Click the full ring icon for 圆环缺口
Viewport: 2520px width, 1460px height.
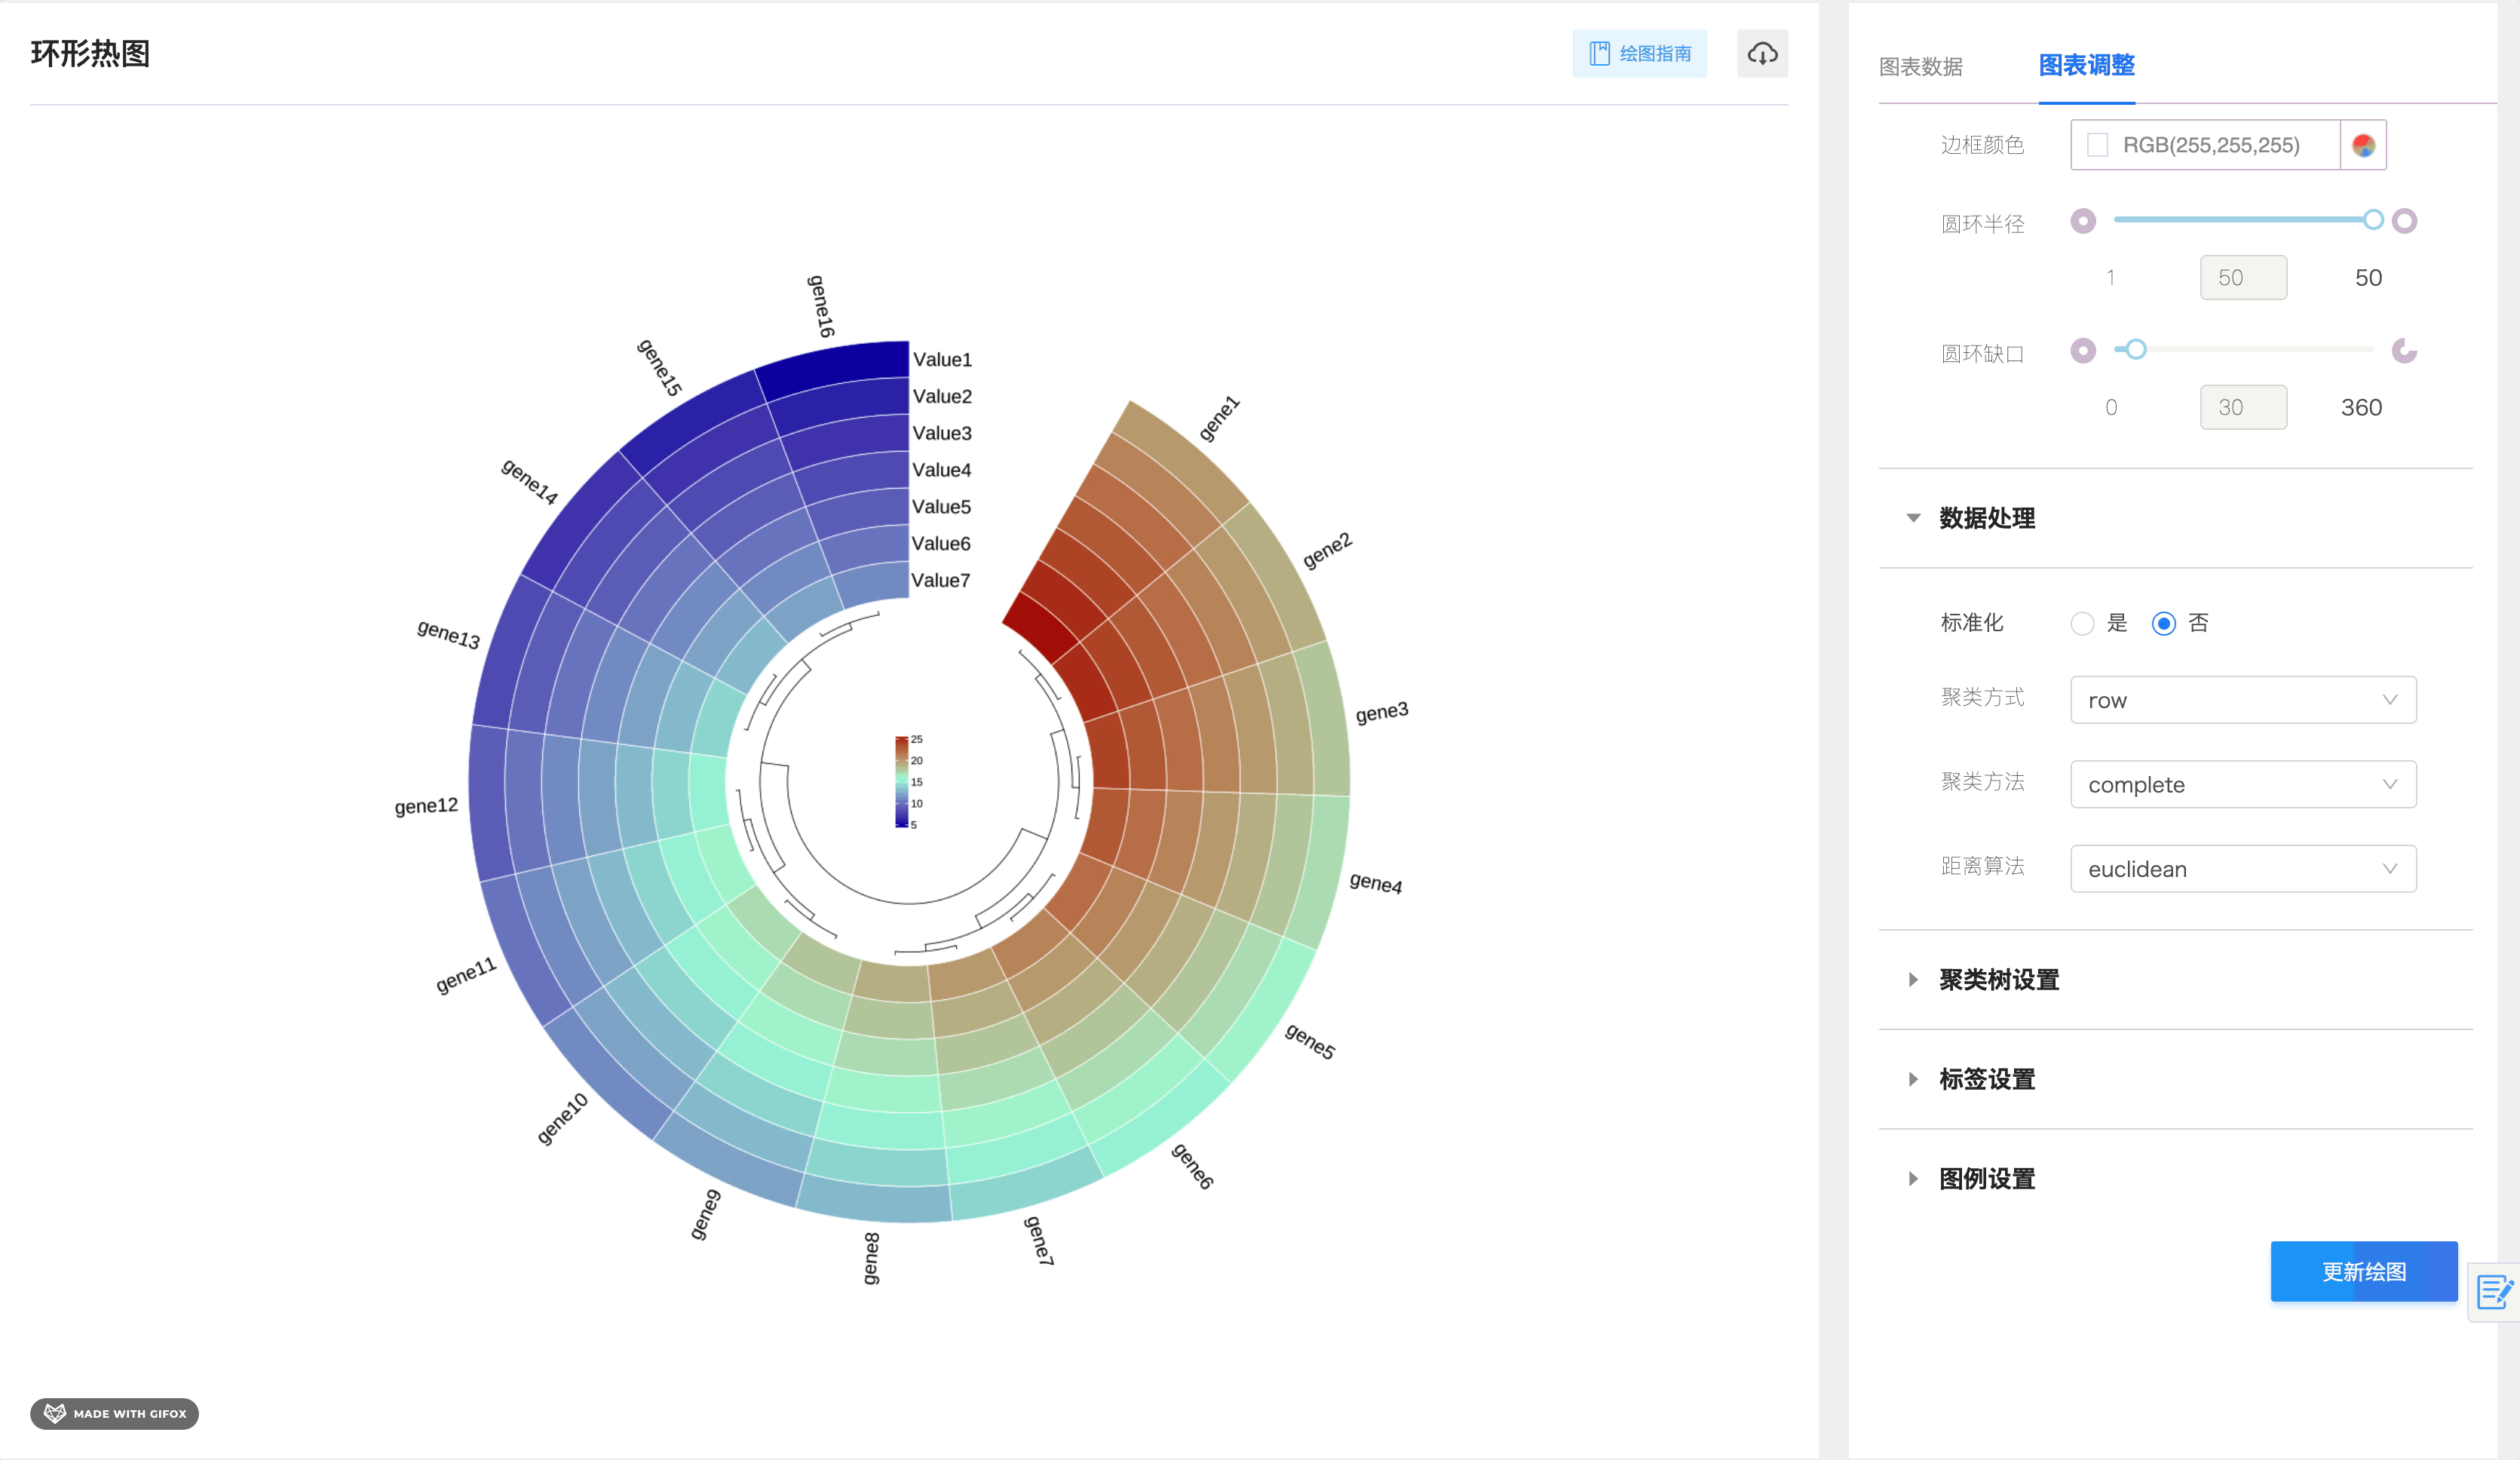[x=2083, y=351]
